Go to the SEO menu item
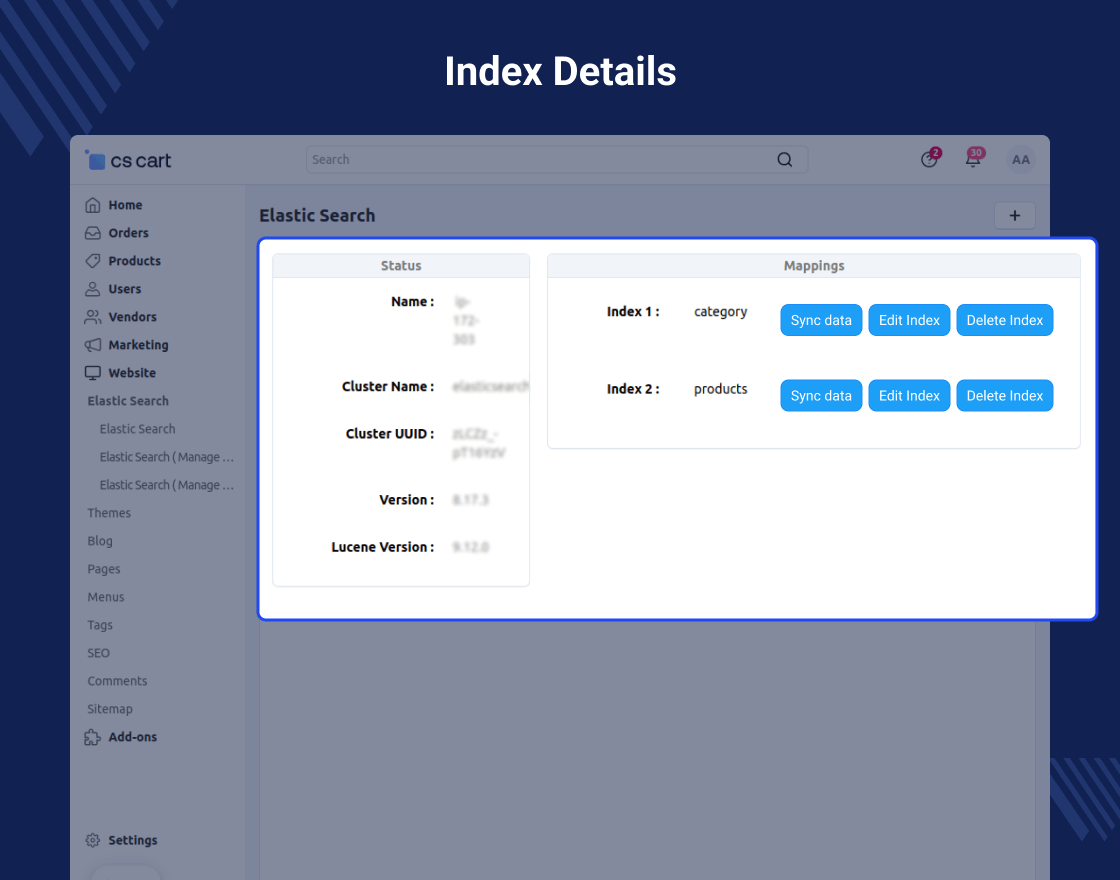Viewport: 1120px width, 880px height. tap(98, 653)
